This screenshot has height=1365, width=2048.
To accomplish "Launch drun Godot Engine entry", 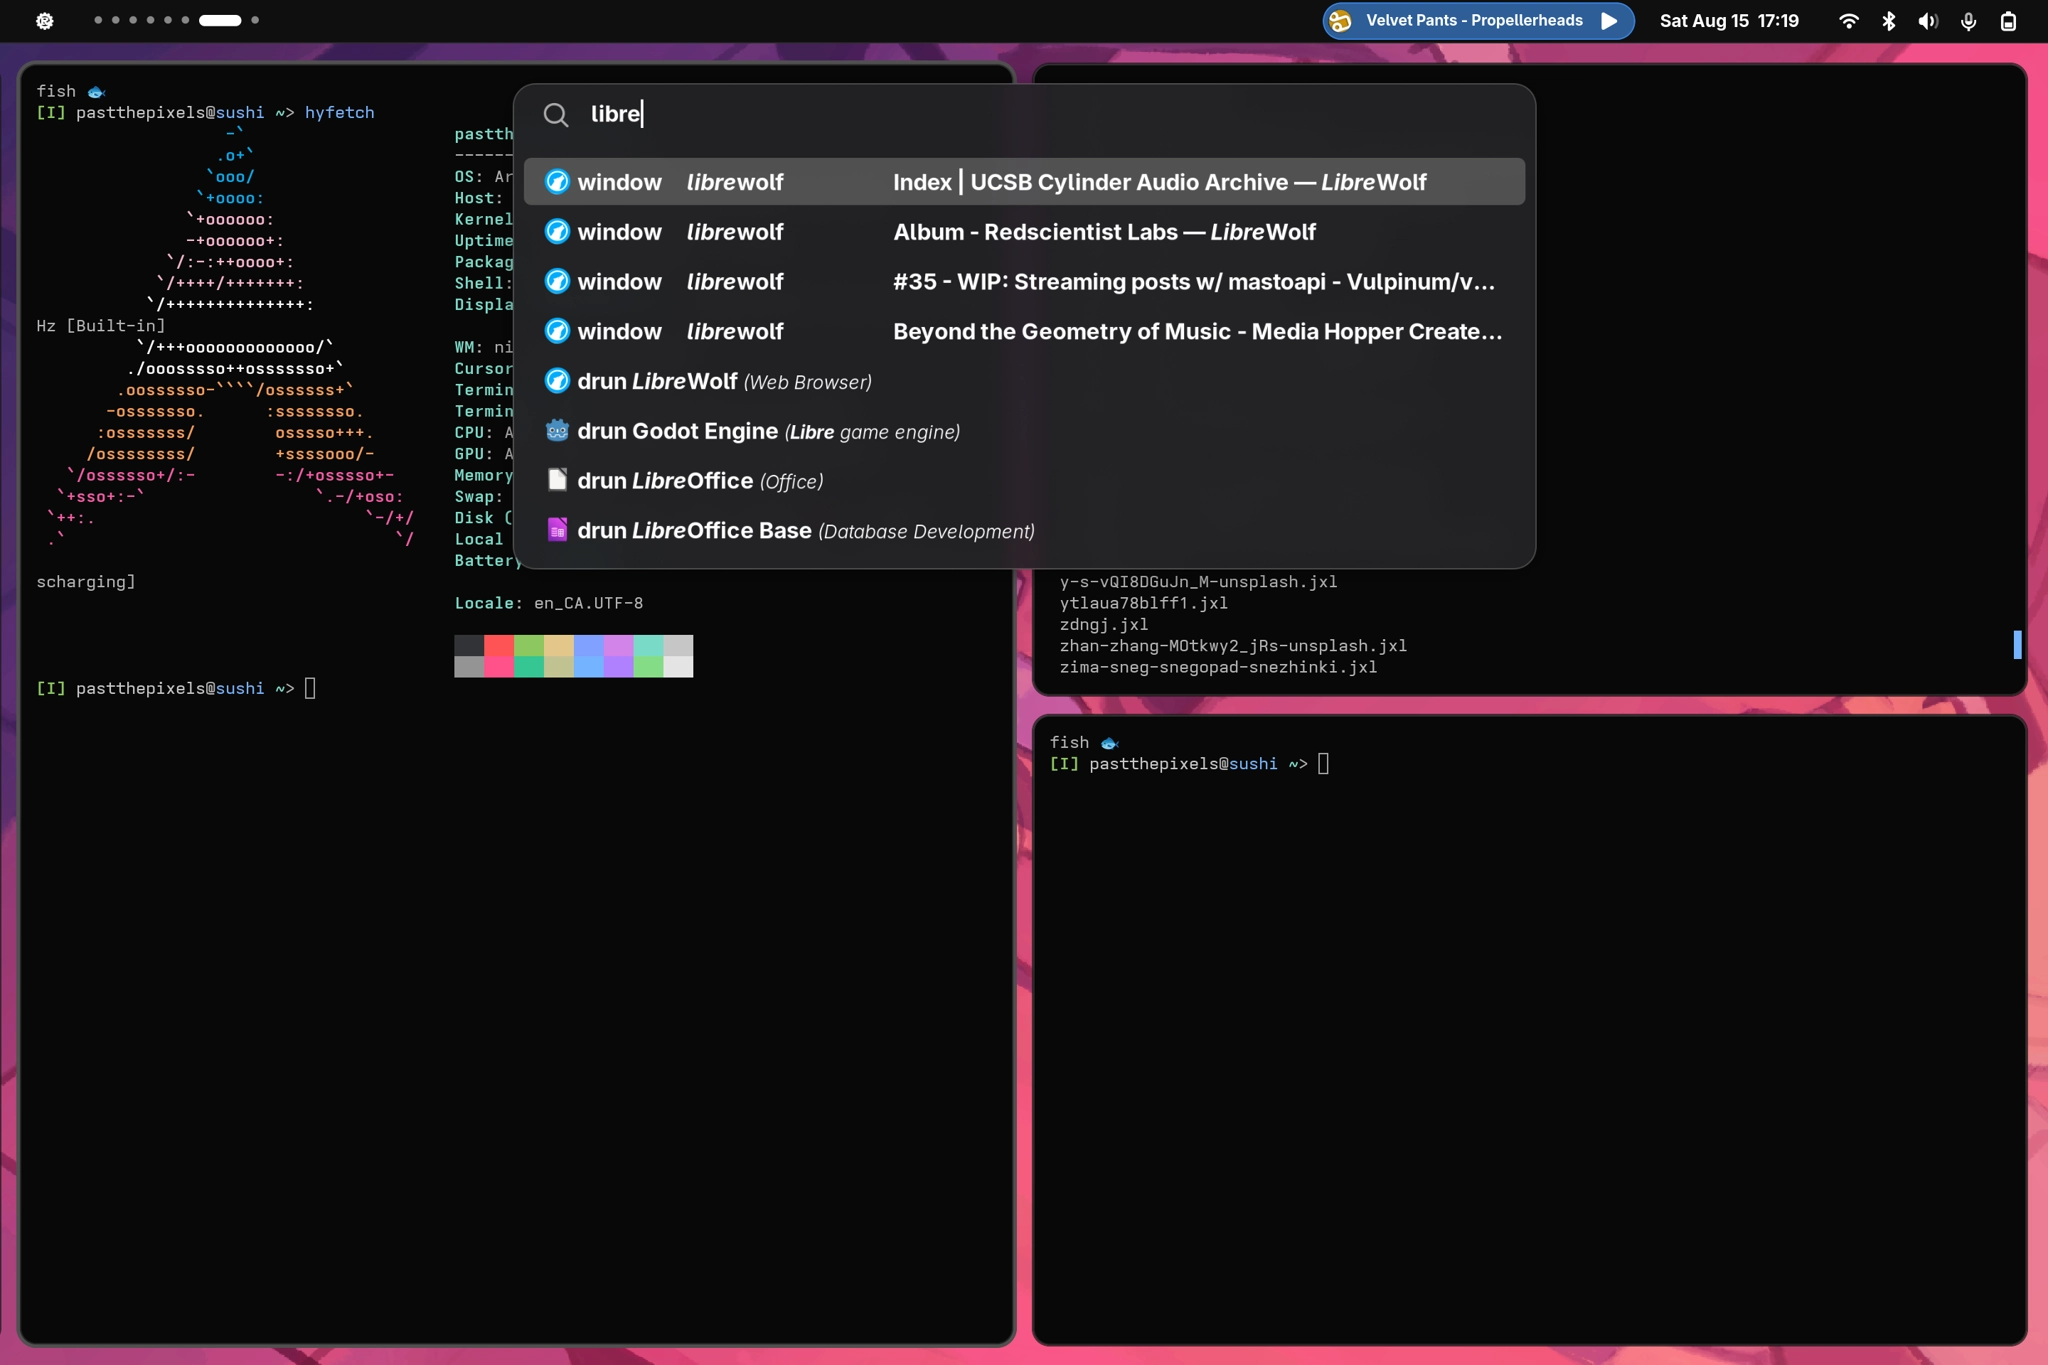I will click(x=1024, y=431).
